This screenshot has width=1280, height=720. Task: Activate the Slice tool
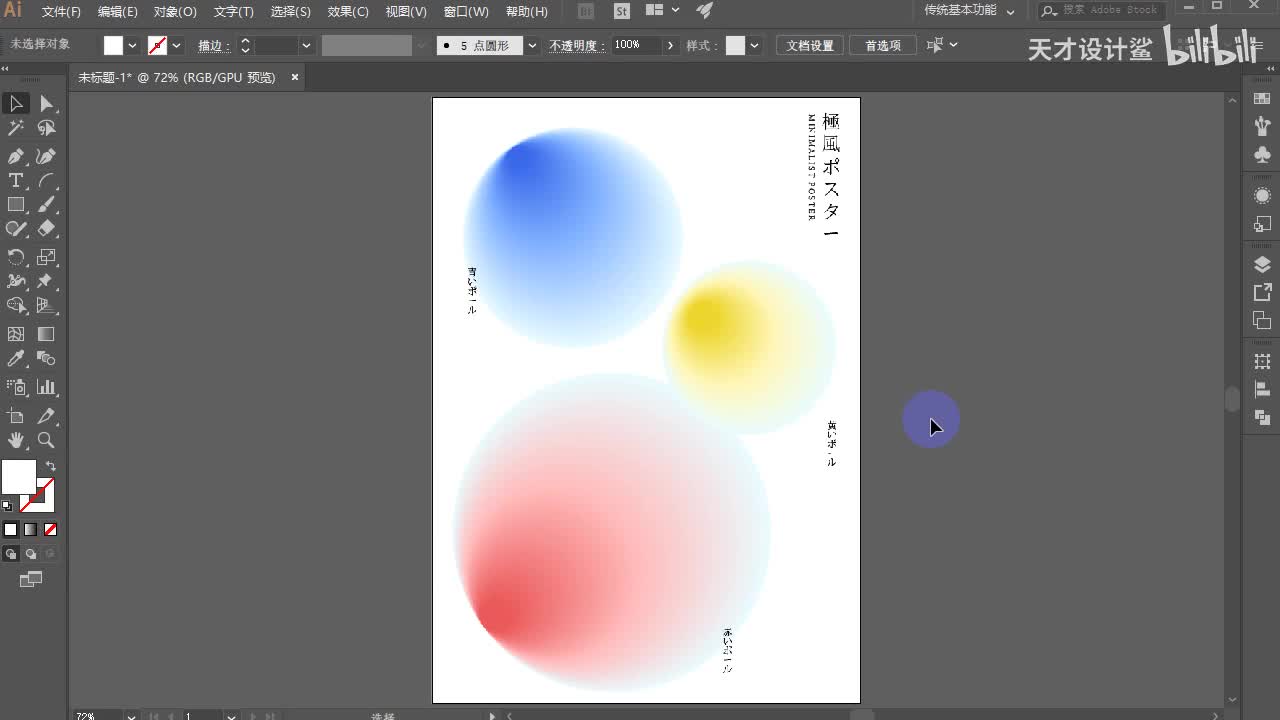point(46,416)
